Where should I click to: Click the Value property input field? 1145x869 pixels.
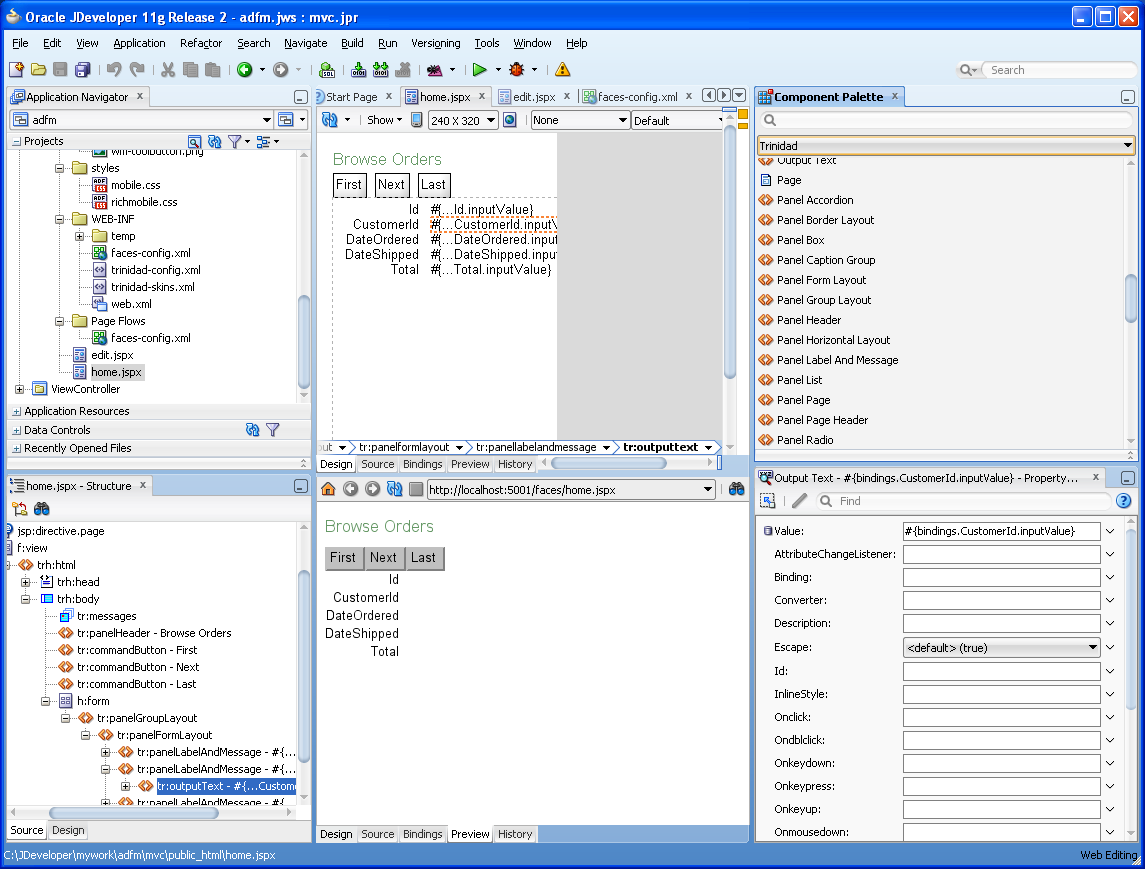(x=1001, y=531)
